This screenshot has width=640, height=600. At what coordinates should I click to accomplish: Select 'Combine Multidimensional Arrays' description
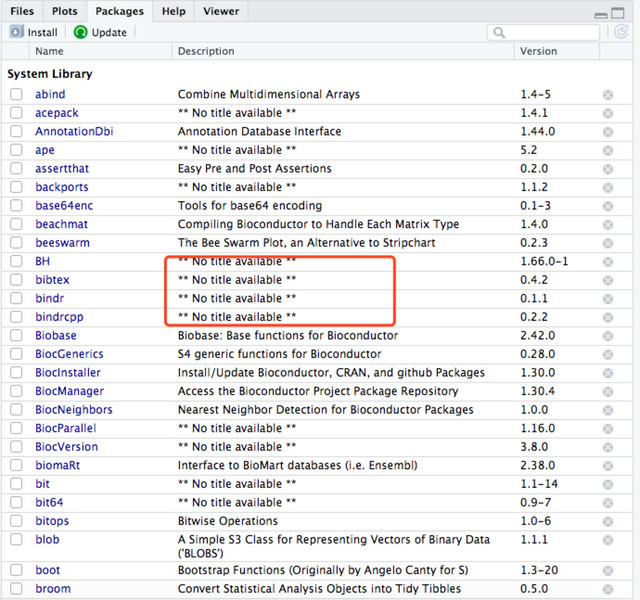click(269, 94)
